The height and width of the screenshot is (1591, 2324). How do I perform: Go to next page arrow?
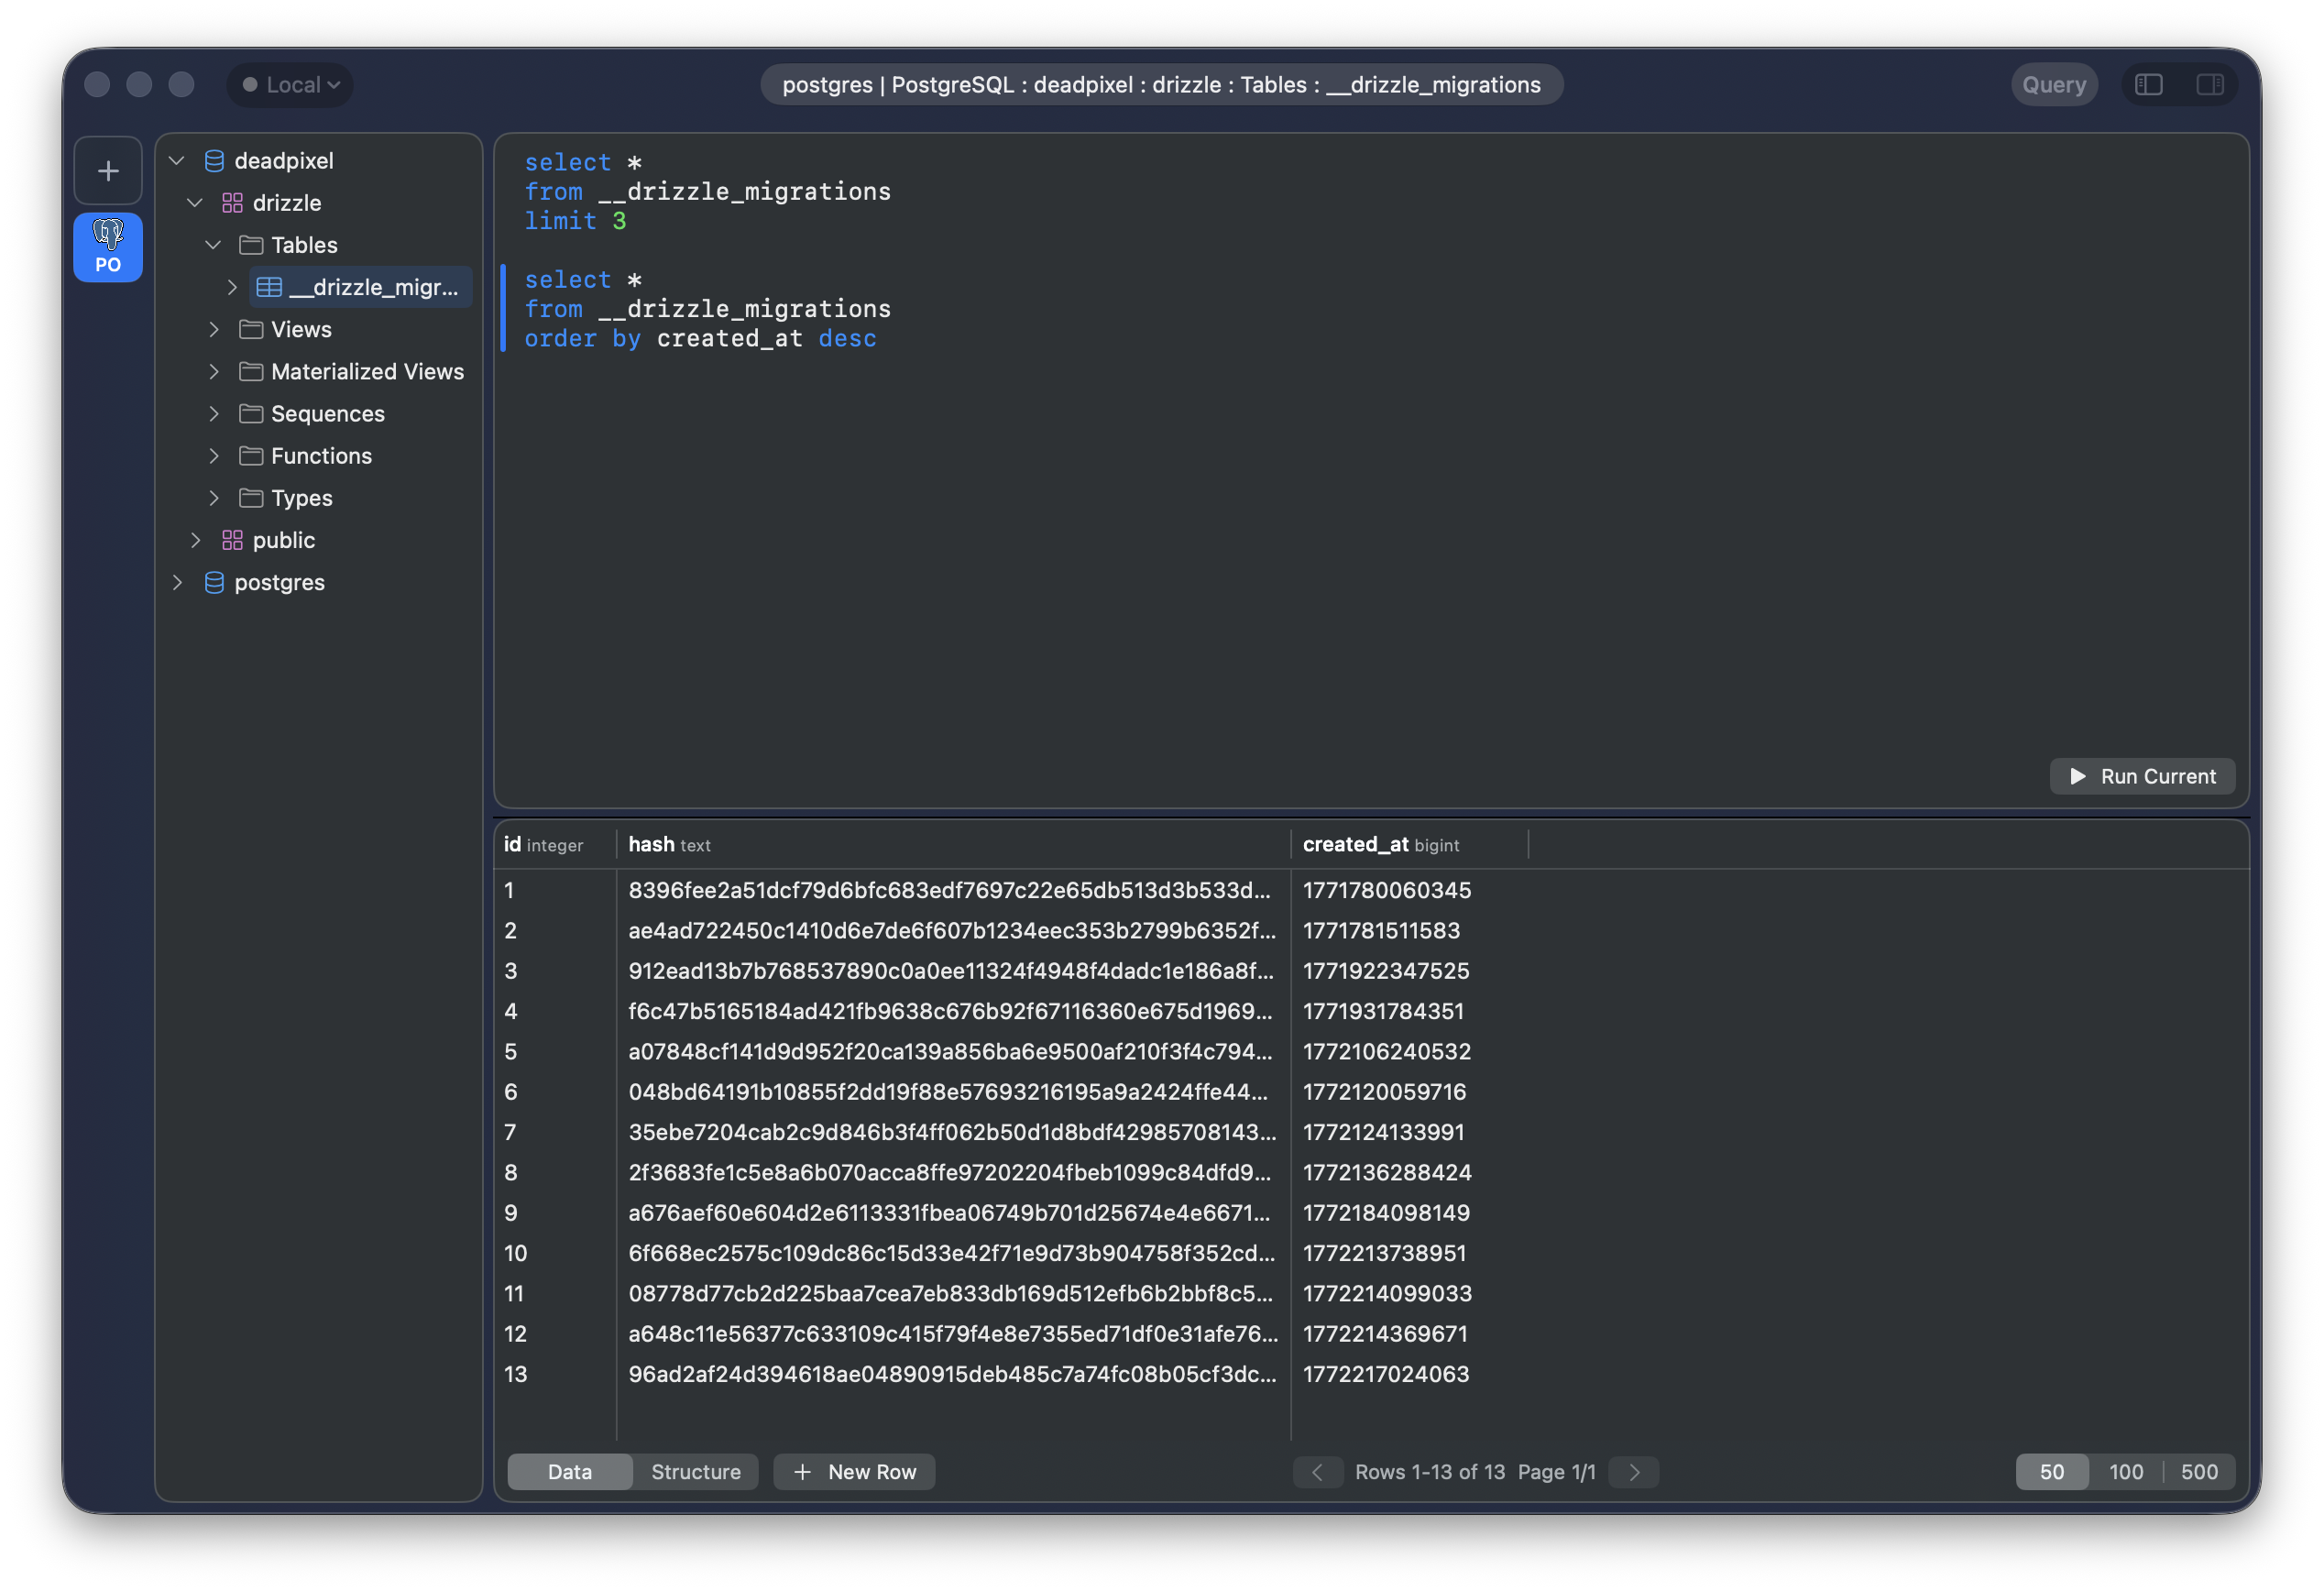1634,1472
